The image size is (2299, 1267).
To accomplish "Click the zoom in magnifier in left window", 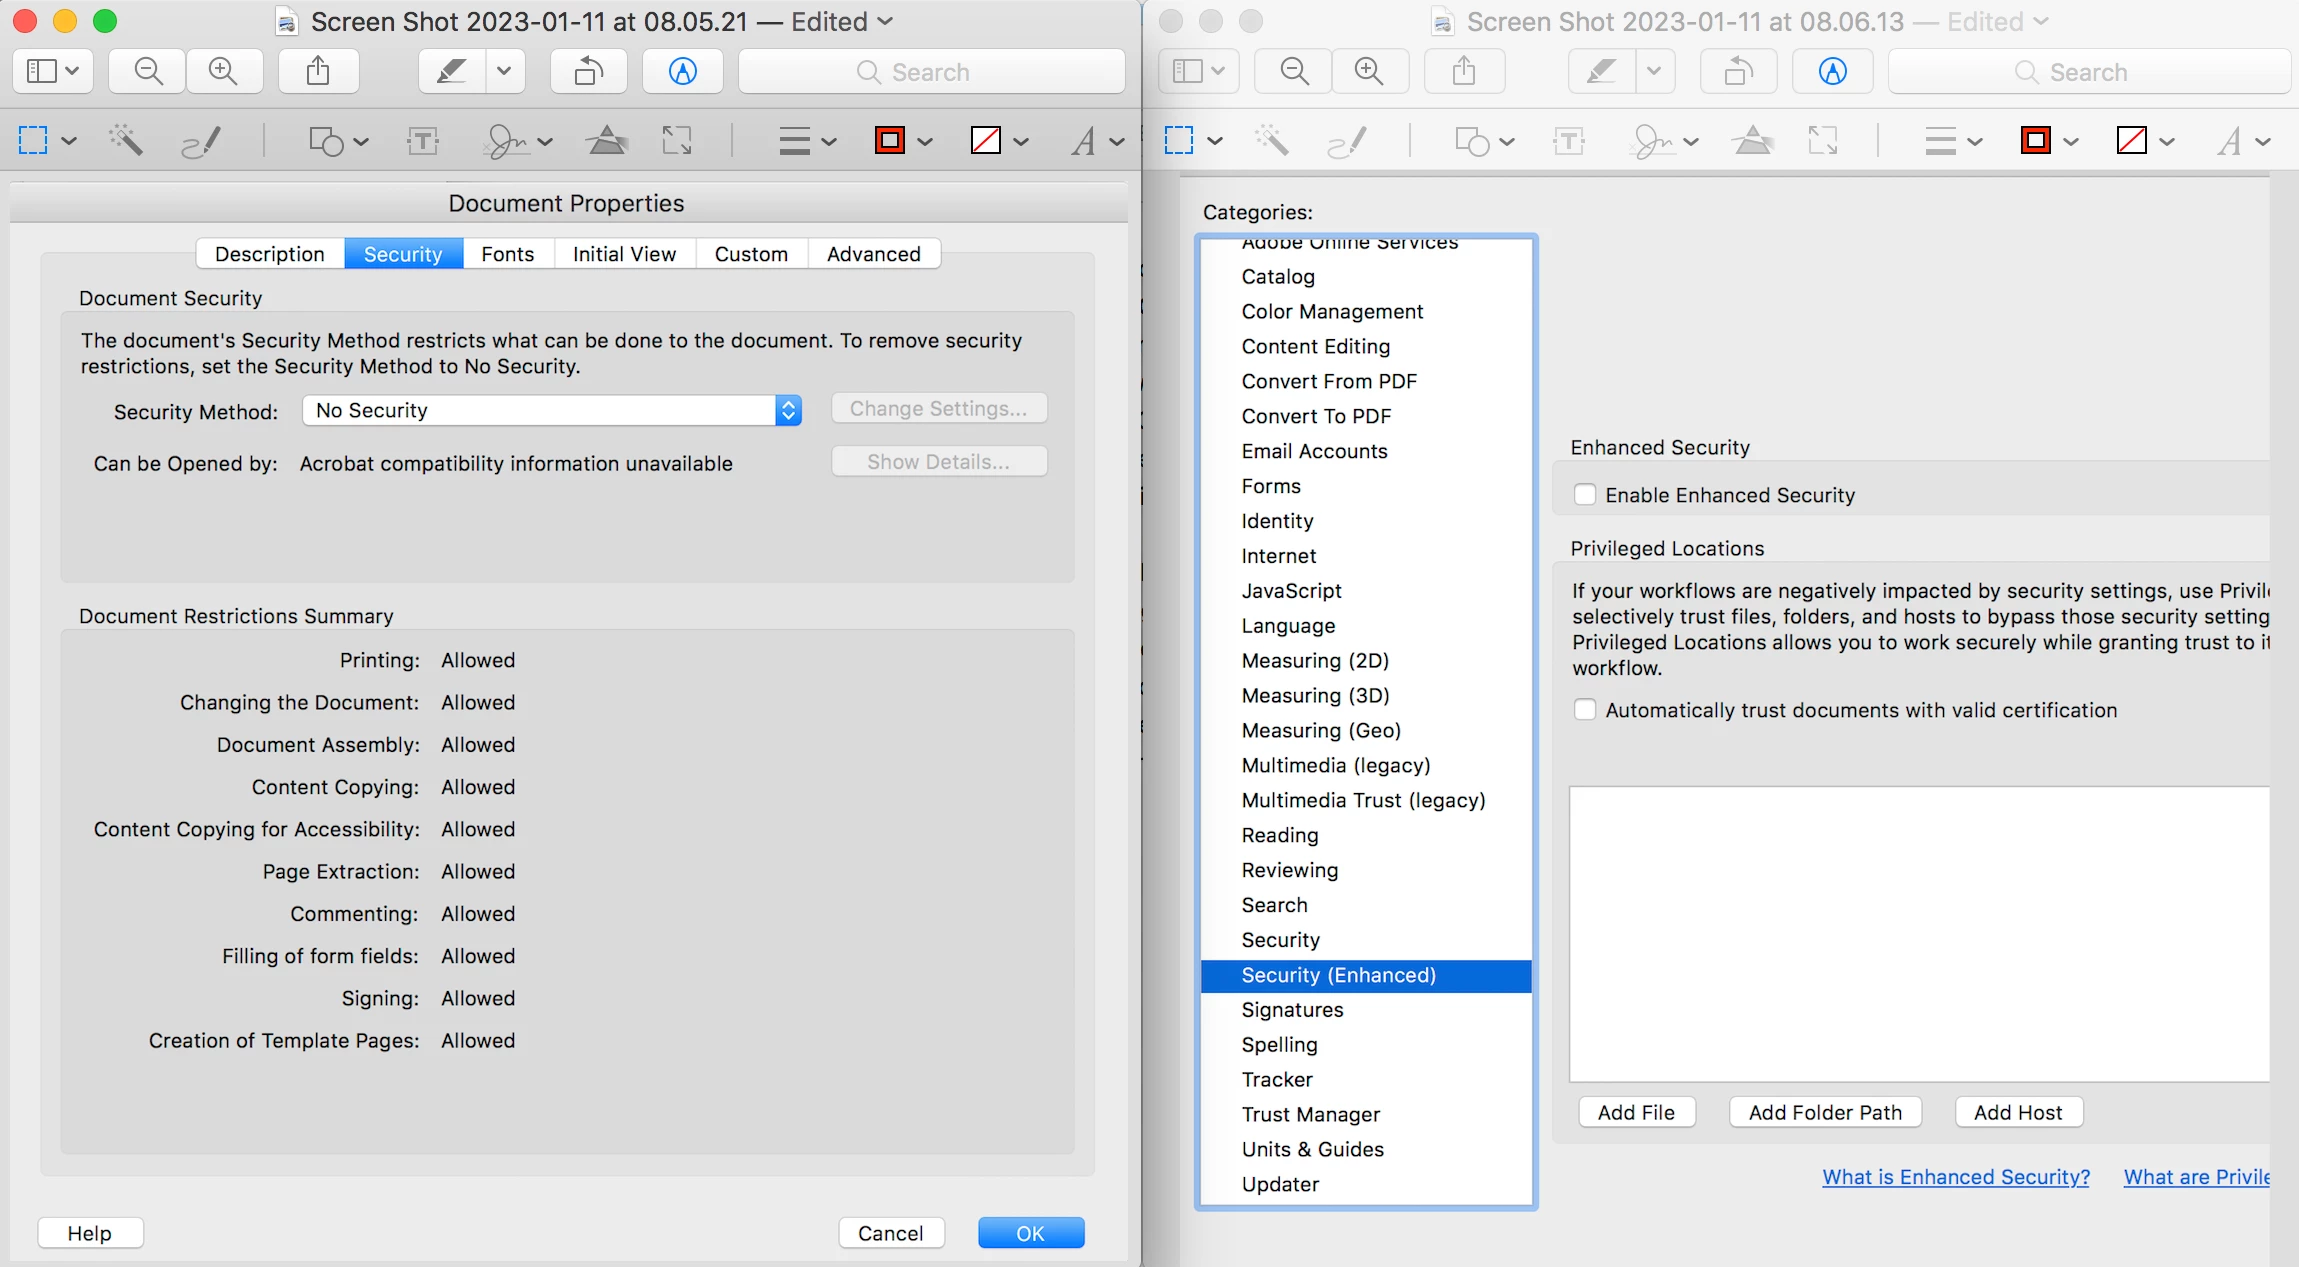I will pos(222,71).
